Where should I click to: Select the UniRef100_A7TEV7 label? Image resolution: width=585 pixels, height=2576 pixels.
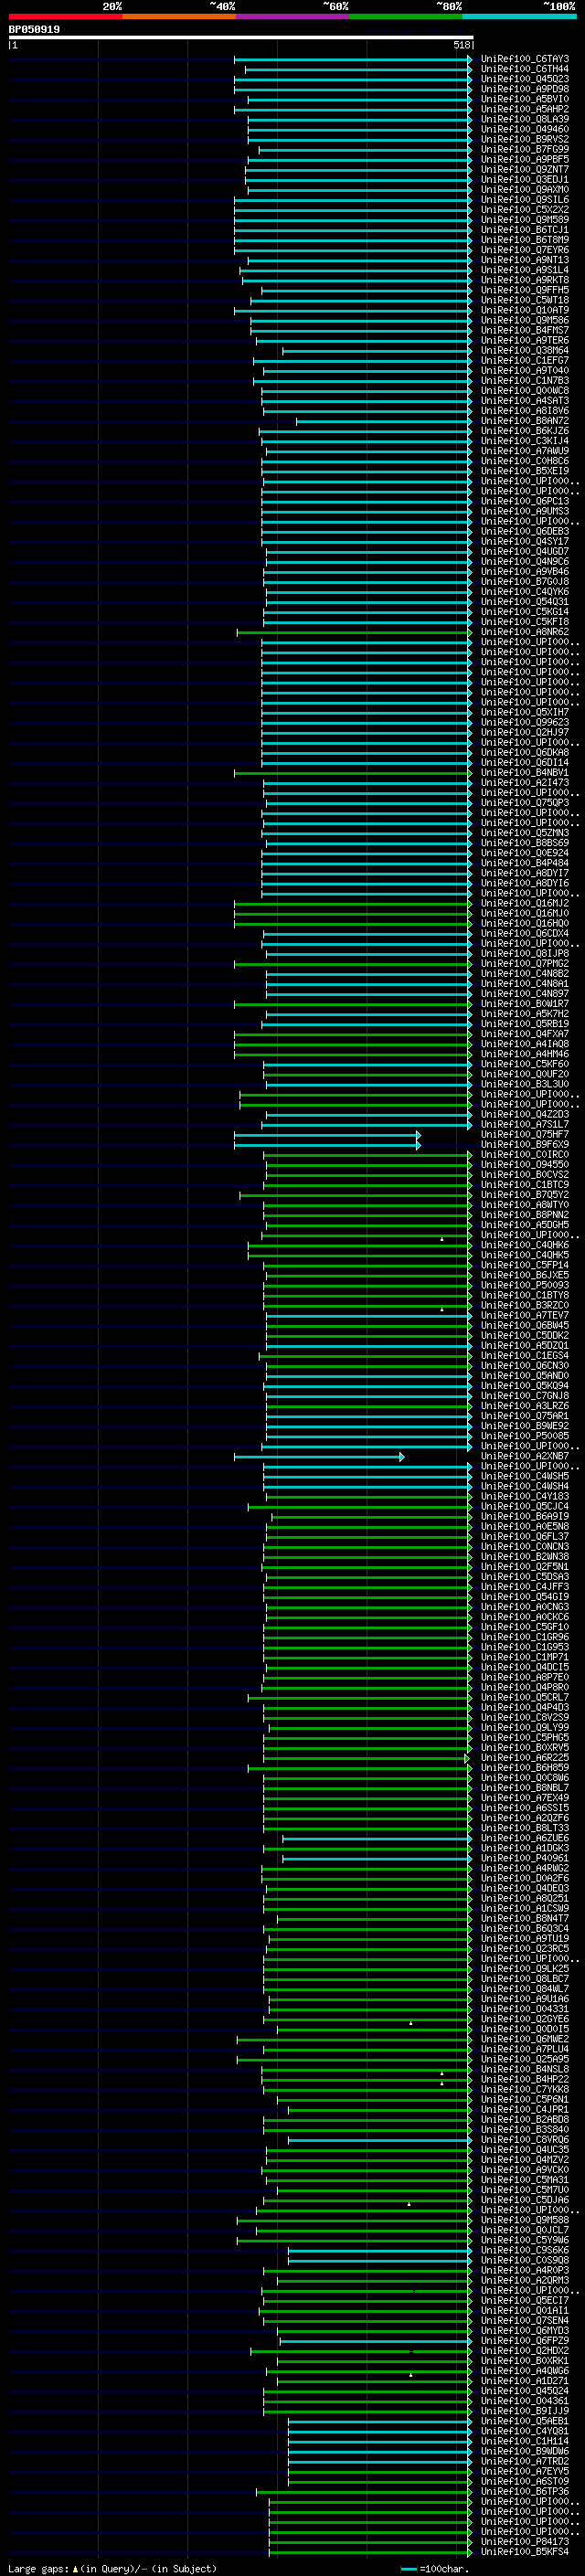[525, 1315]
